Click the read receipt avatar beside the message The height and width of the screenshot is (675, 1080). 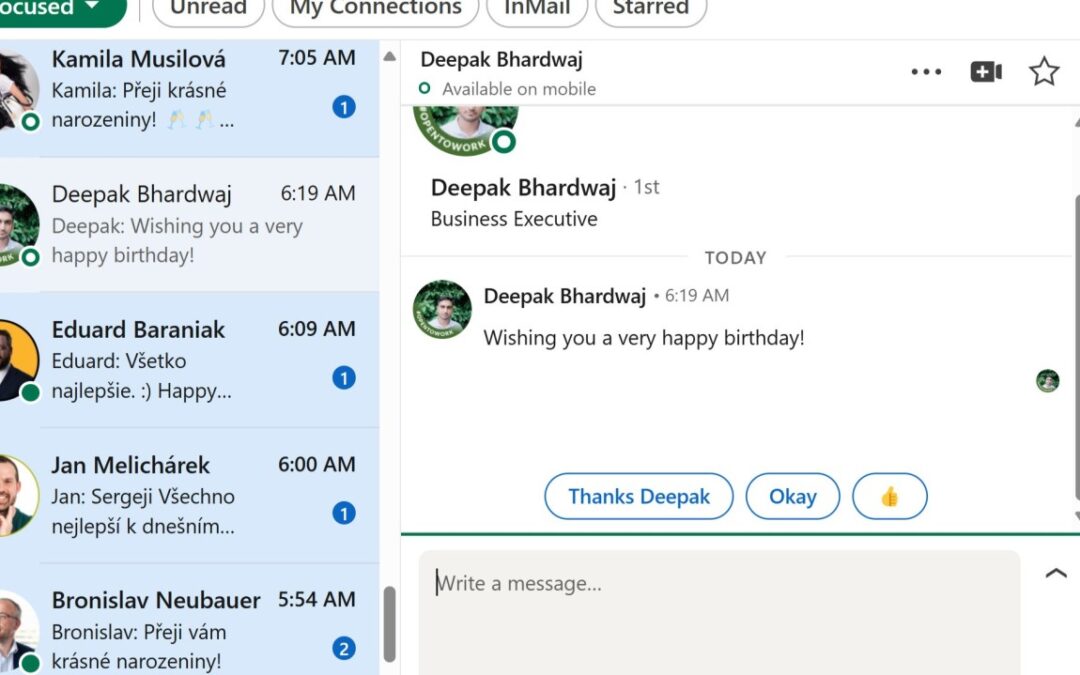[x=1047, y=380]
